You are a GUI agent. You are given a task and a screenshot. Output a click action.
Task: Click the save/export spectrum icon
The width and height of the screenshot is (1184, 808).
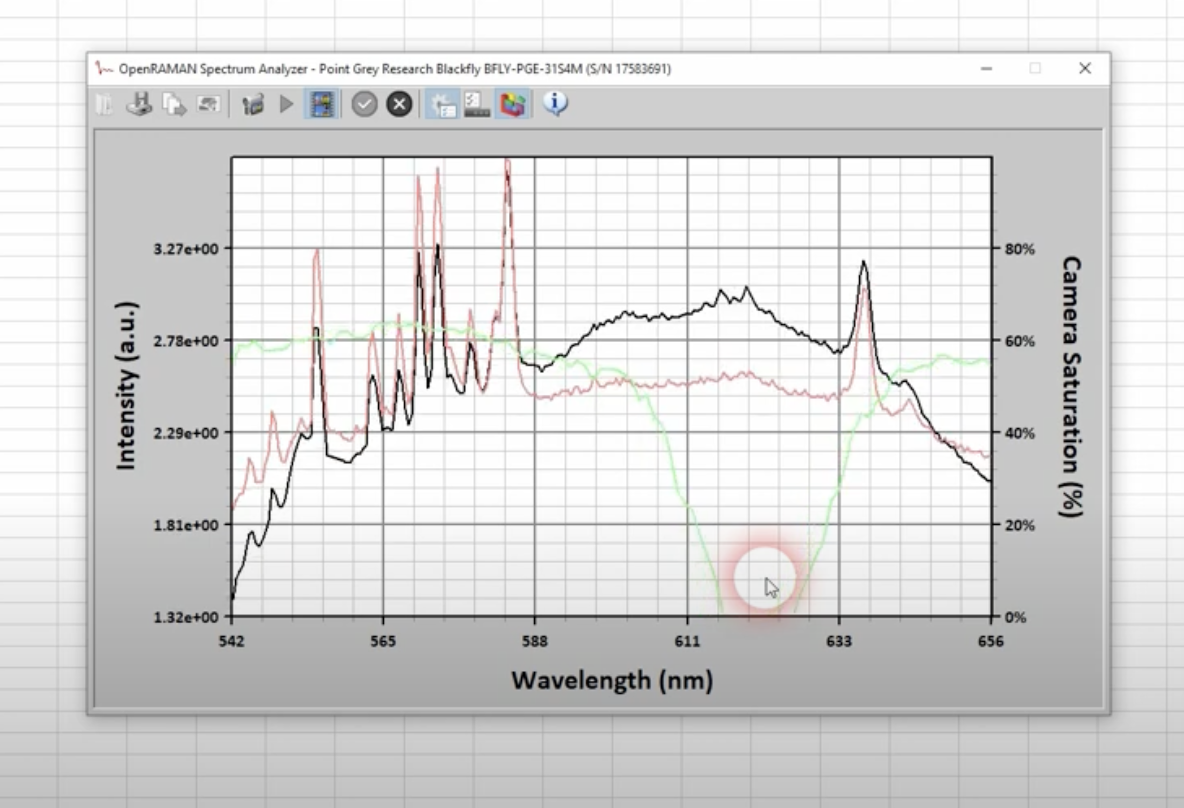(138, 104)
